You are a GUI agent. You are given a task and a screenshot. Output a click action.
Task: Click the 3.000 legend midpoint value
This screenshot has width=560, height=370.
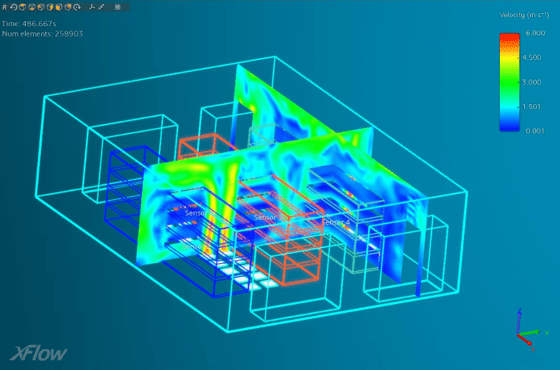click(x=531, y=82)
